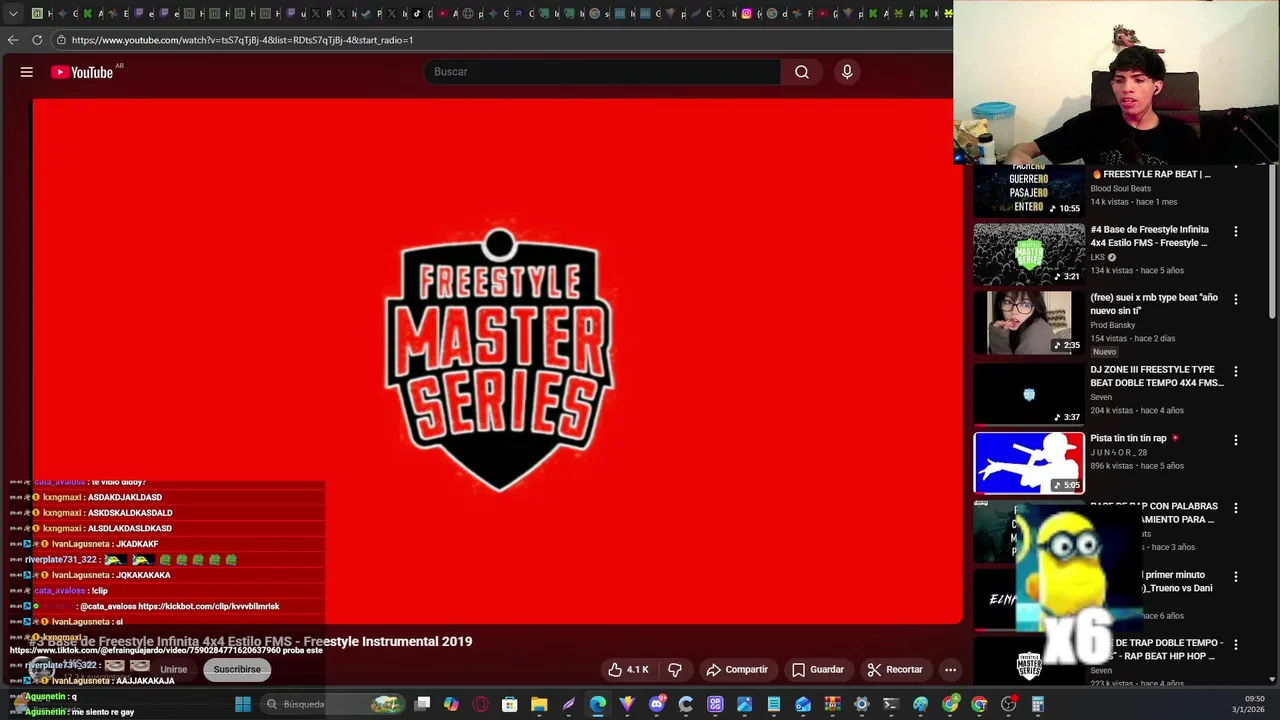Open suei x rnb type beat title
This screenshot has height=720, width=1280.
pyautogui.click(x=1154, y=304)
